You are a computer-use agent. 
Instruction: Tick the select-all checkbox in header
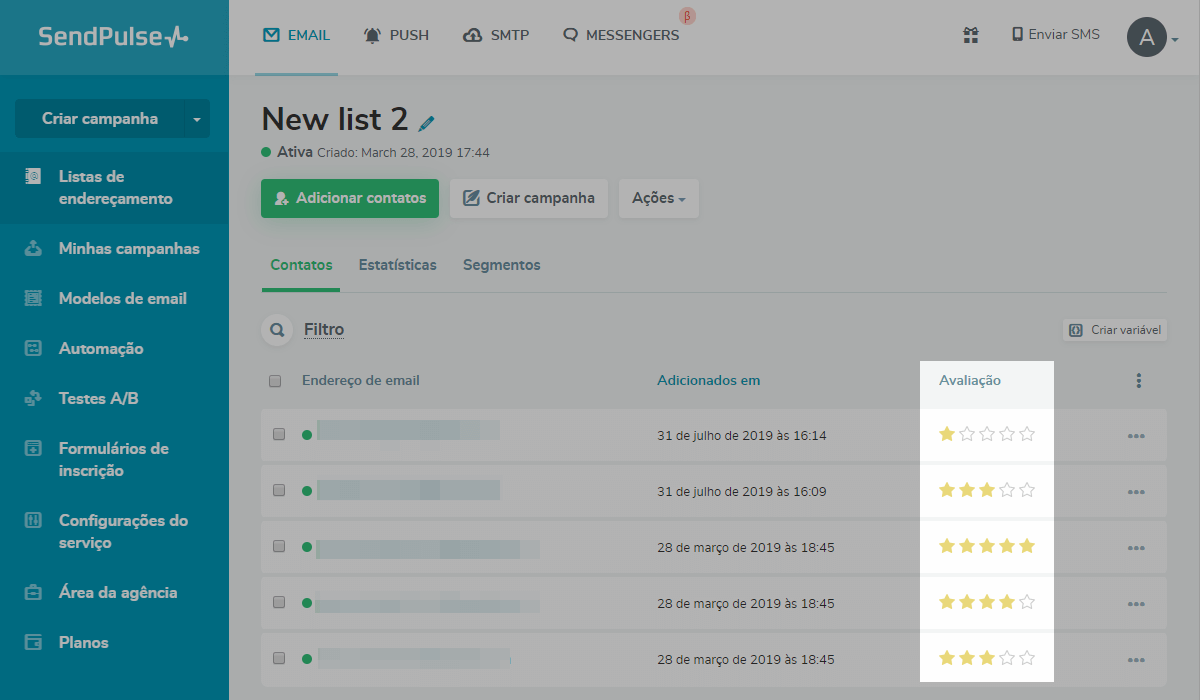click(275, 381)
